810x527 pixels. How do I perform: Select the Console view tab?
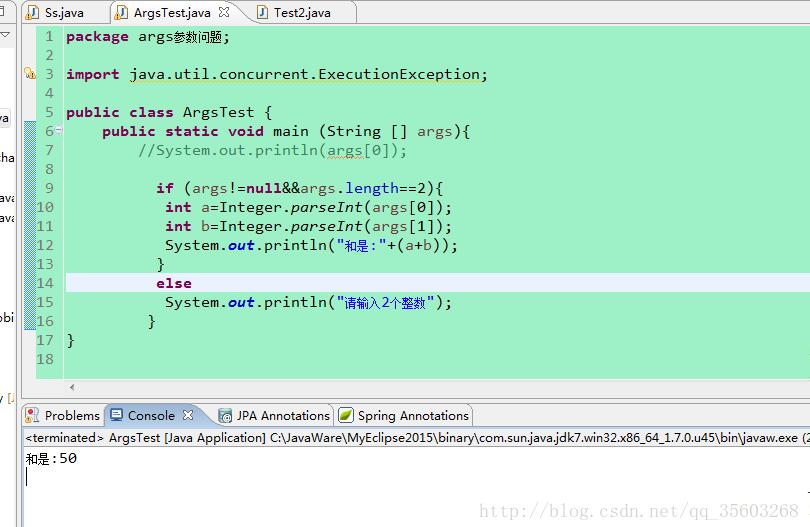tap(151, 415)
